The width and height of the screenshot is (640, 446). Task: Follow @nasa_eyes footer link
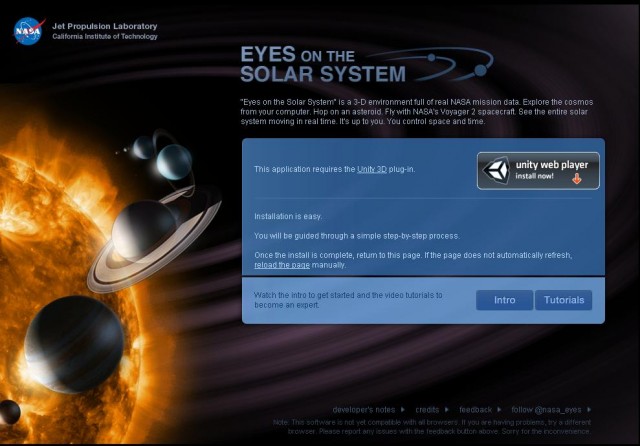[x=546, y=409]
